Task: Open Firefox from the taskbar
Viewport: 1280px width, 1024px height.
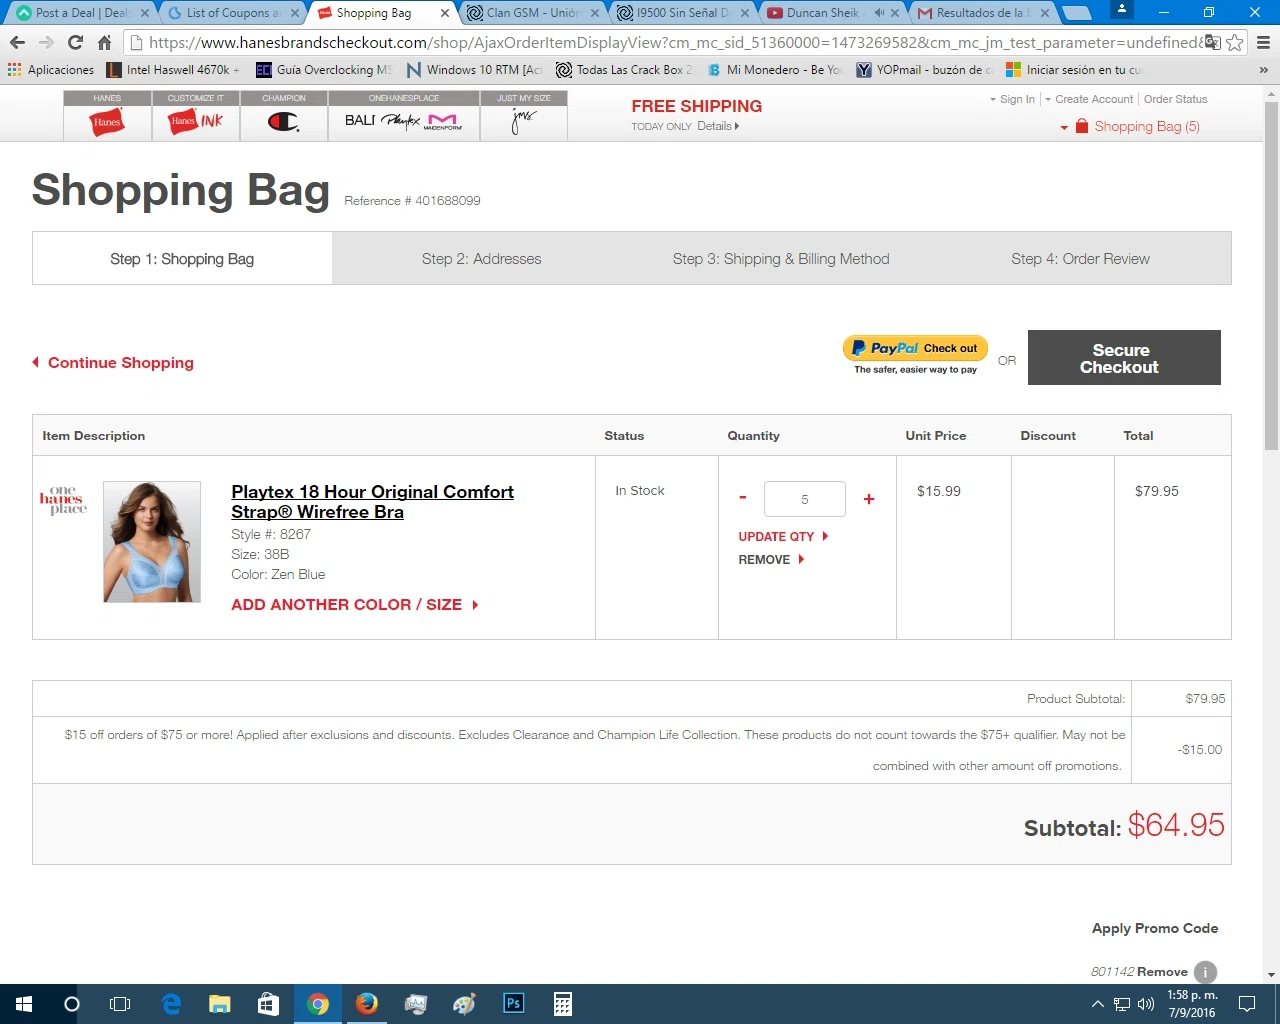Action: (367, 1004)
